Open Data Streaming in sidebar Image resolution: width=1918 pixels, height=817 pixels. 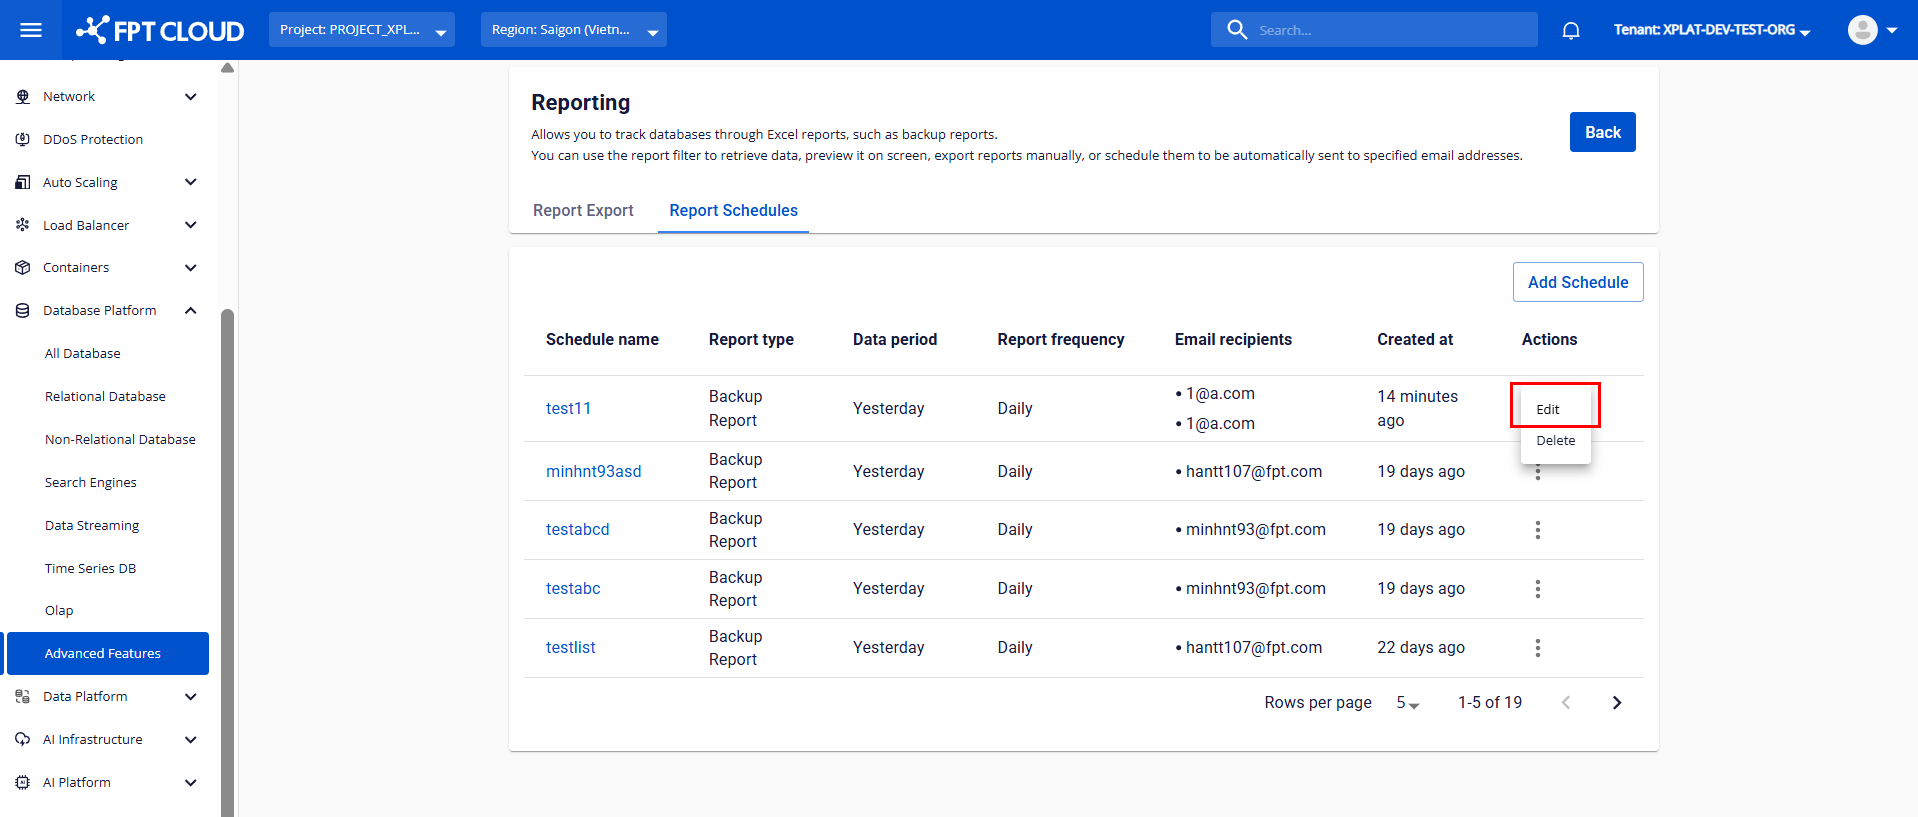92,526
